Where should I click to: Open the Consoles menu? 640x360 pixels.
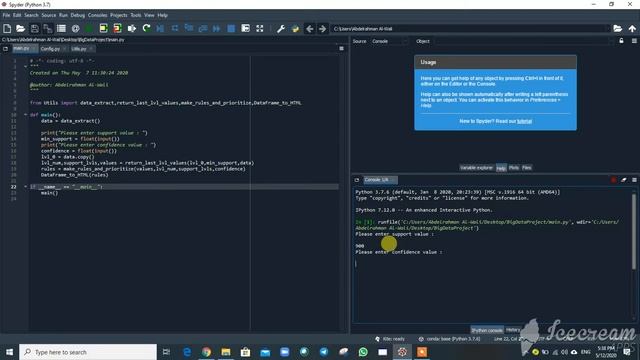98,15
